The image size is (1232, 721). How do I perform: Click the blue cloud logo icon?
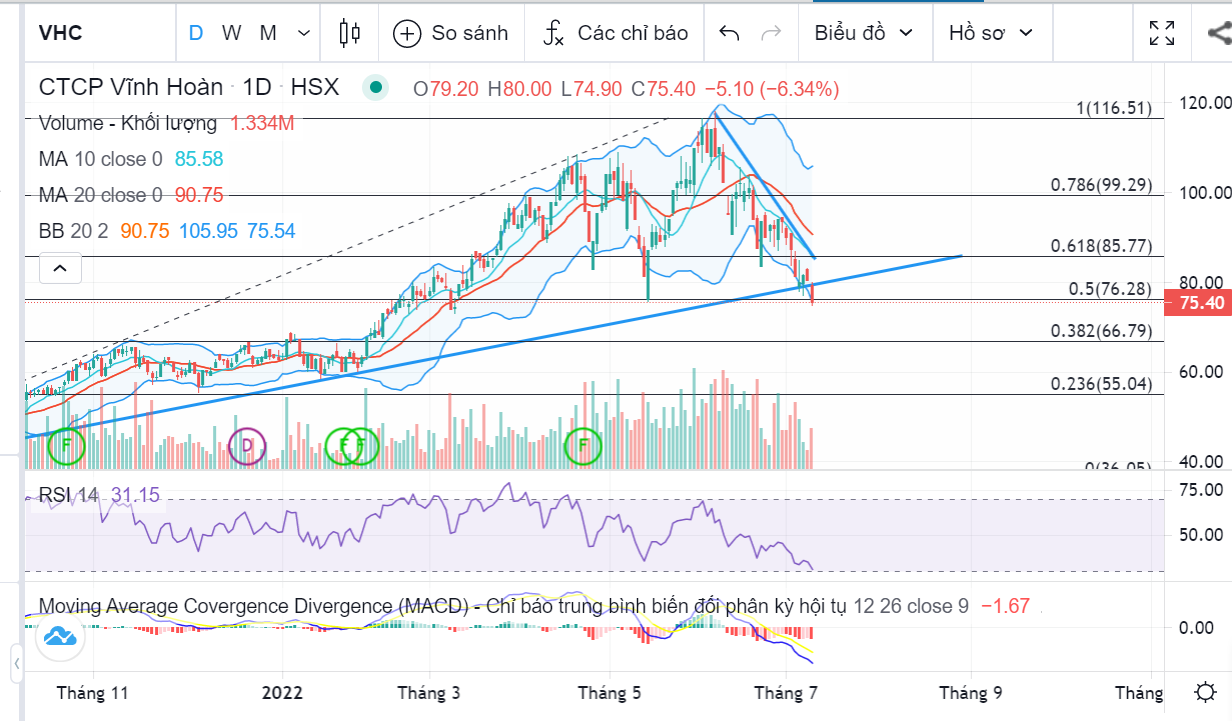click(59, 636)
